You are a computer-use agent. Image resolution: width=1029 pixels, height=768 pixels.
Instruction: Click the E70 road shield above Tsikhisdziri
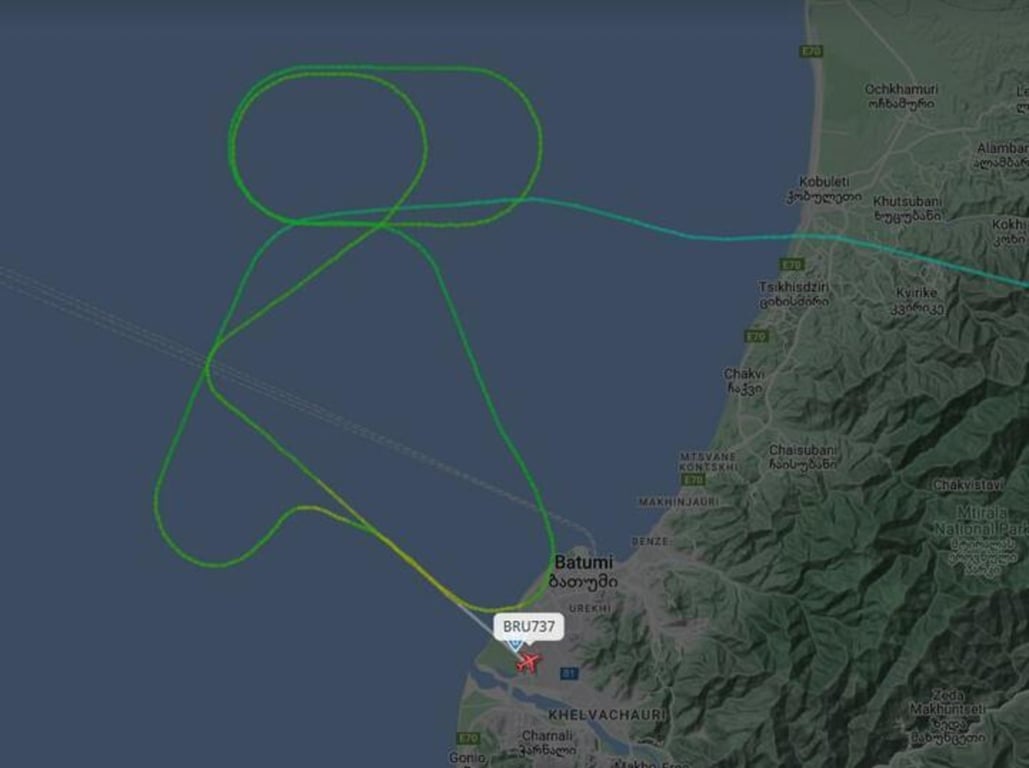pos(791,265)
